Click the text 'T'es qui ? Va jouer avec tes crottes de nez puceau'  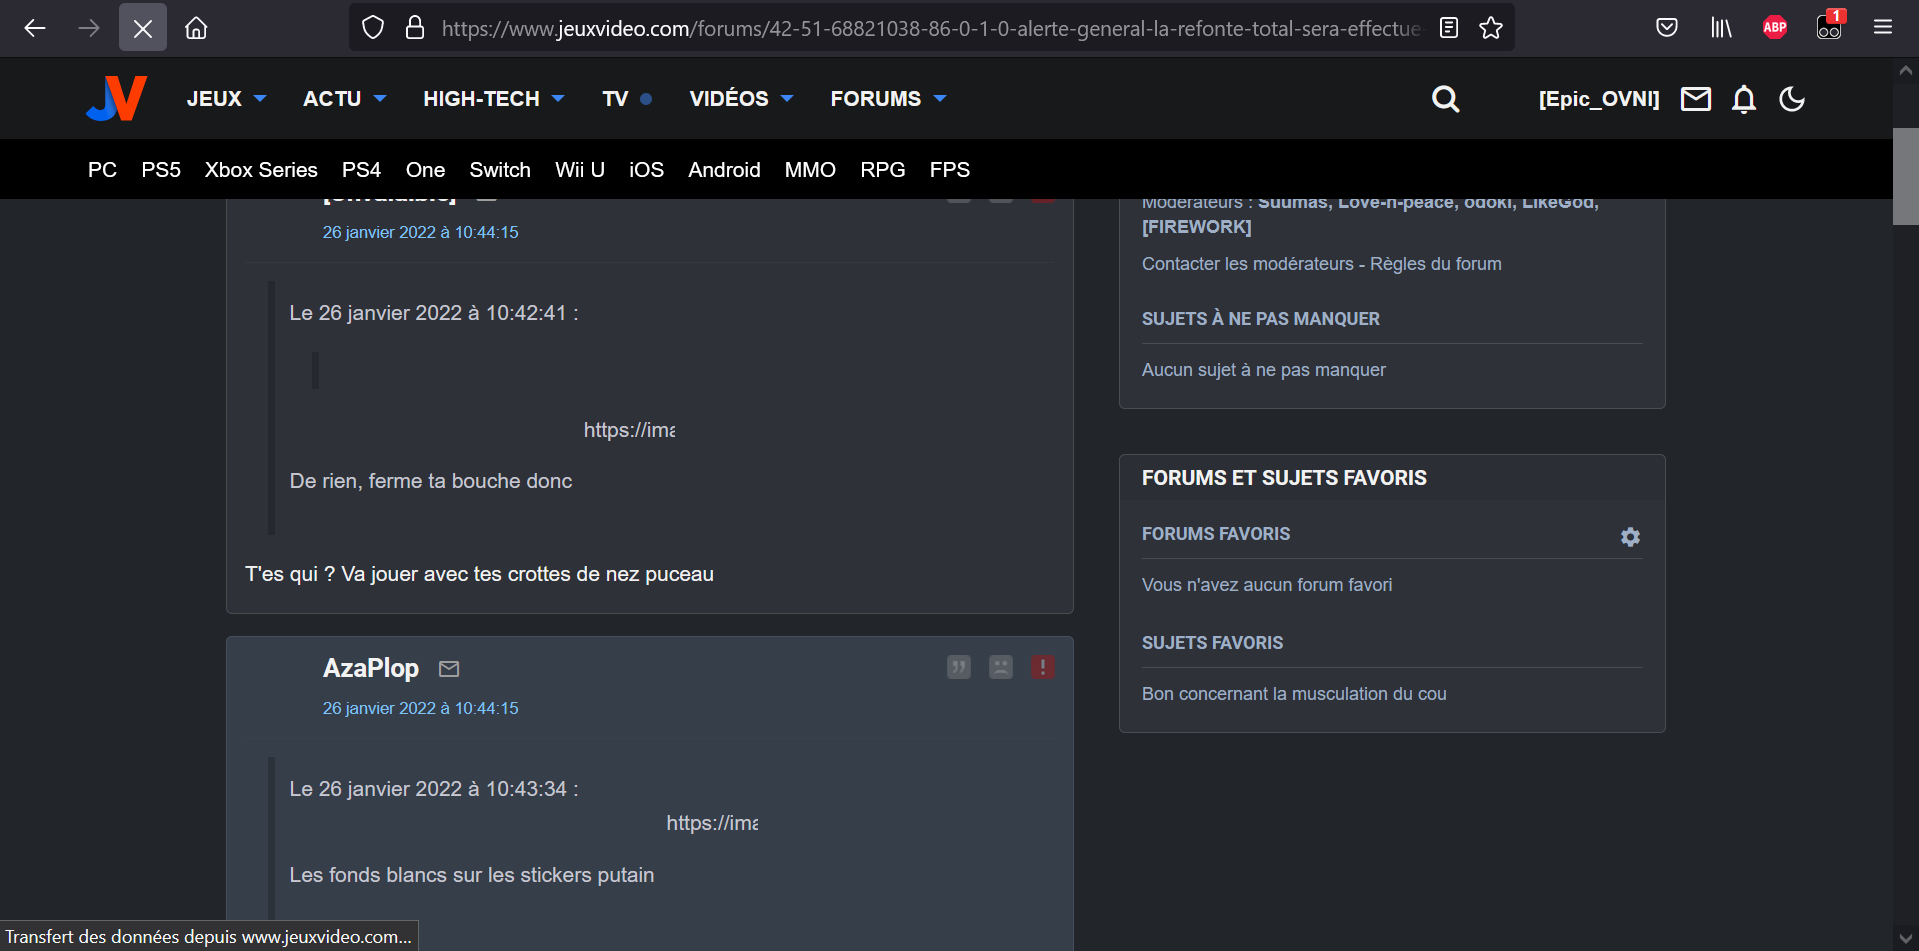479,574
